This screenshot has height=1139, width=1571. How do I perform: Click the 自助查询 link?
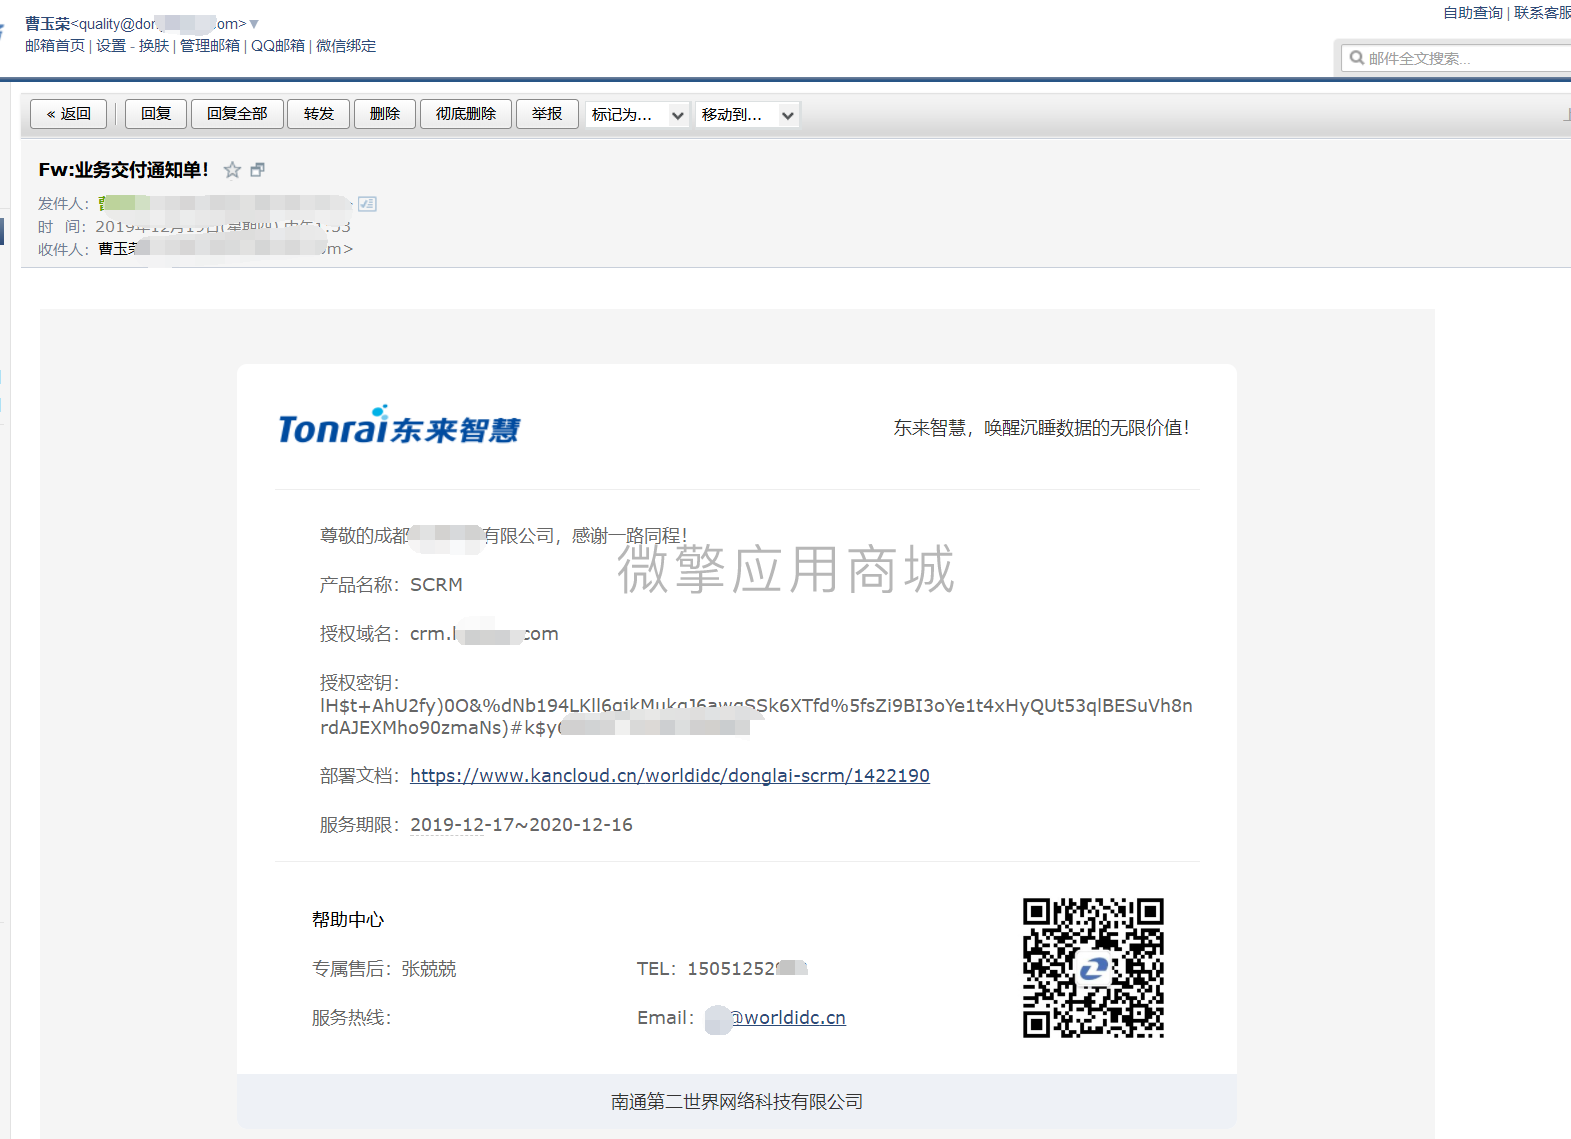point(1473,13)
